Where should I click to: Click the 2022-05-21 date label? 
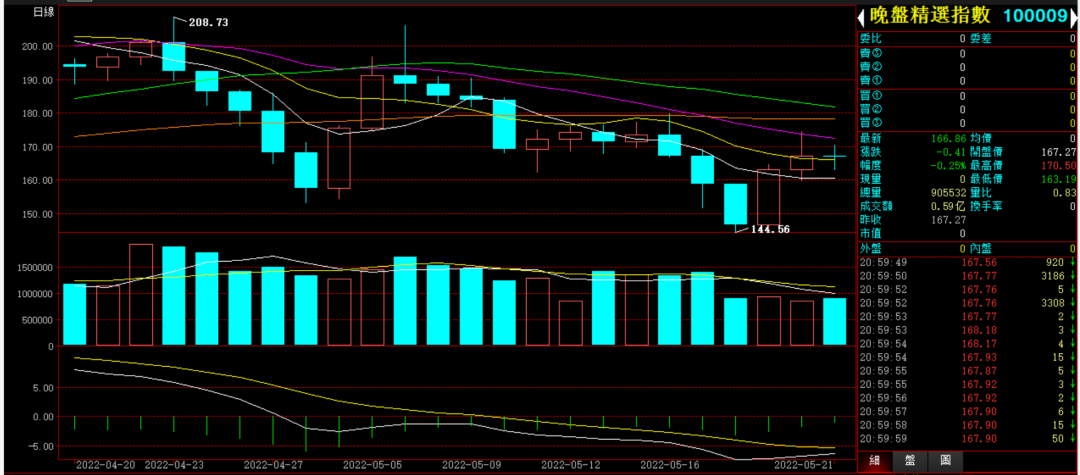coord(803,465)
